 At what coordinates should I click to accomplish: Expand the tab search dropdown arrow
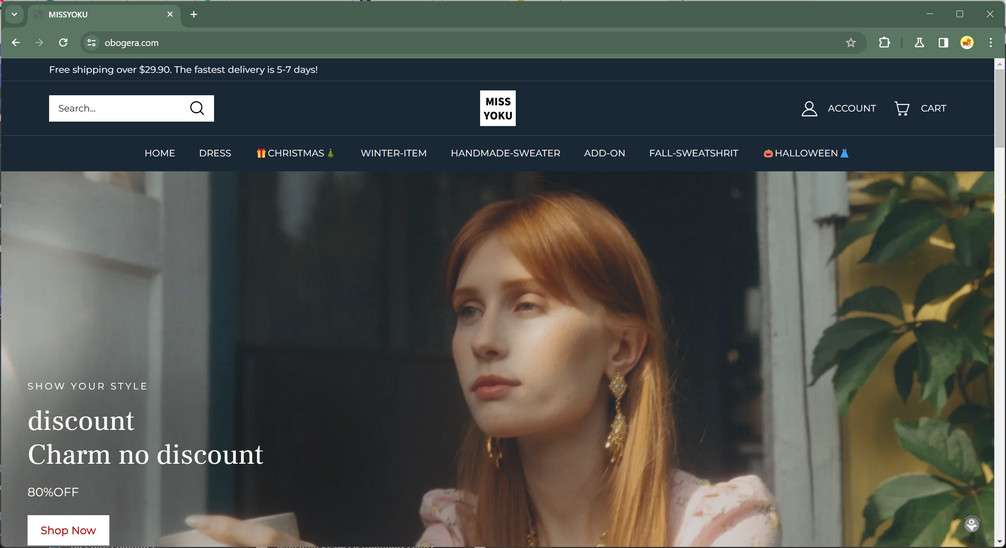(x=14, y=14)
